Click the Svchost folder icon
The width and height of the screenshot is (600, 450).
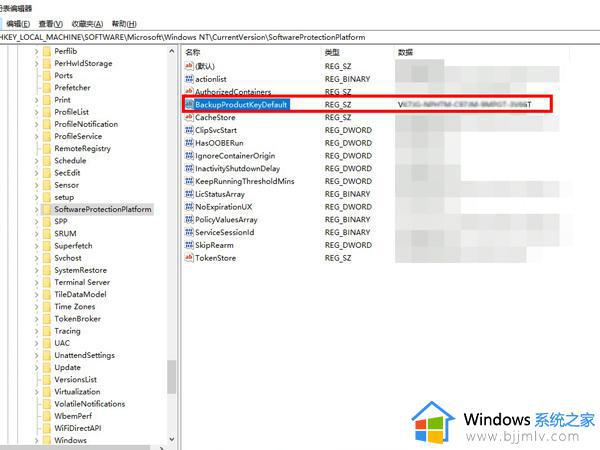47,258
